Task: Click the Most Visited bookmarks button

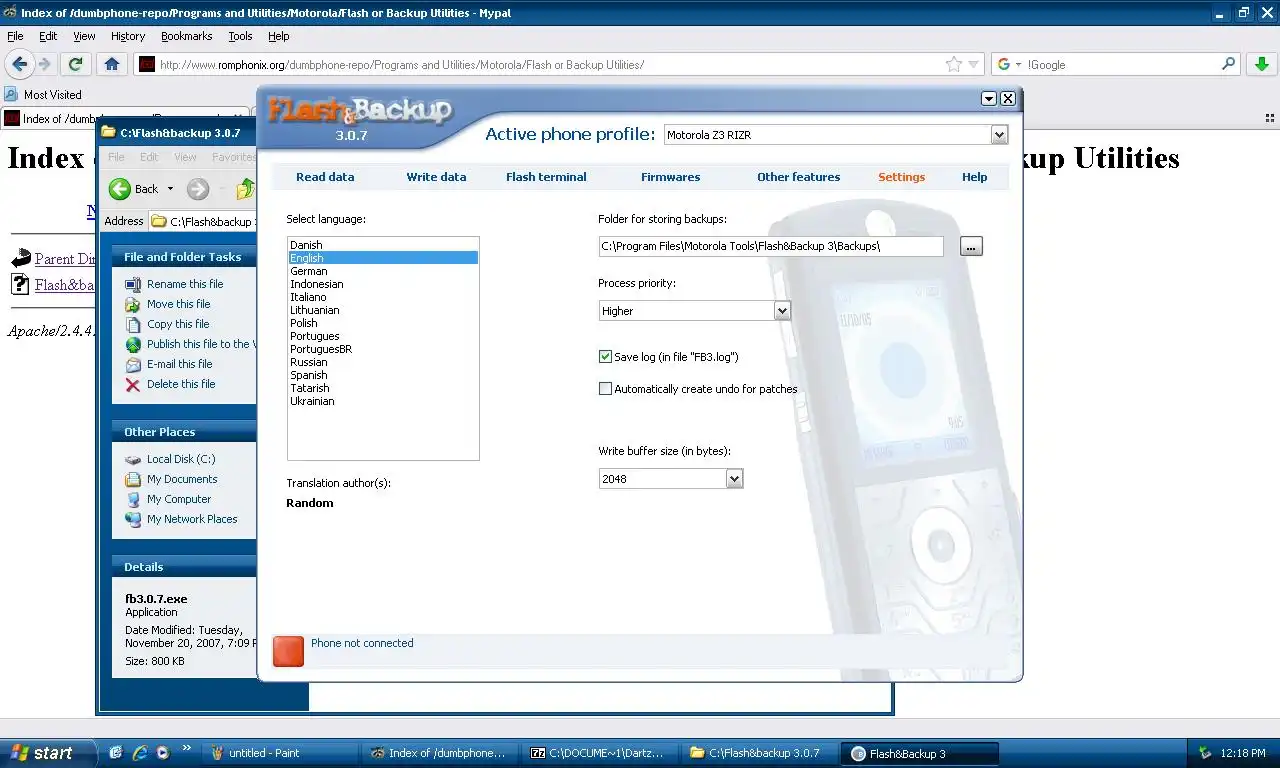Action: coord(43,94)
